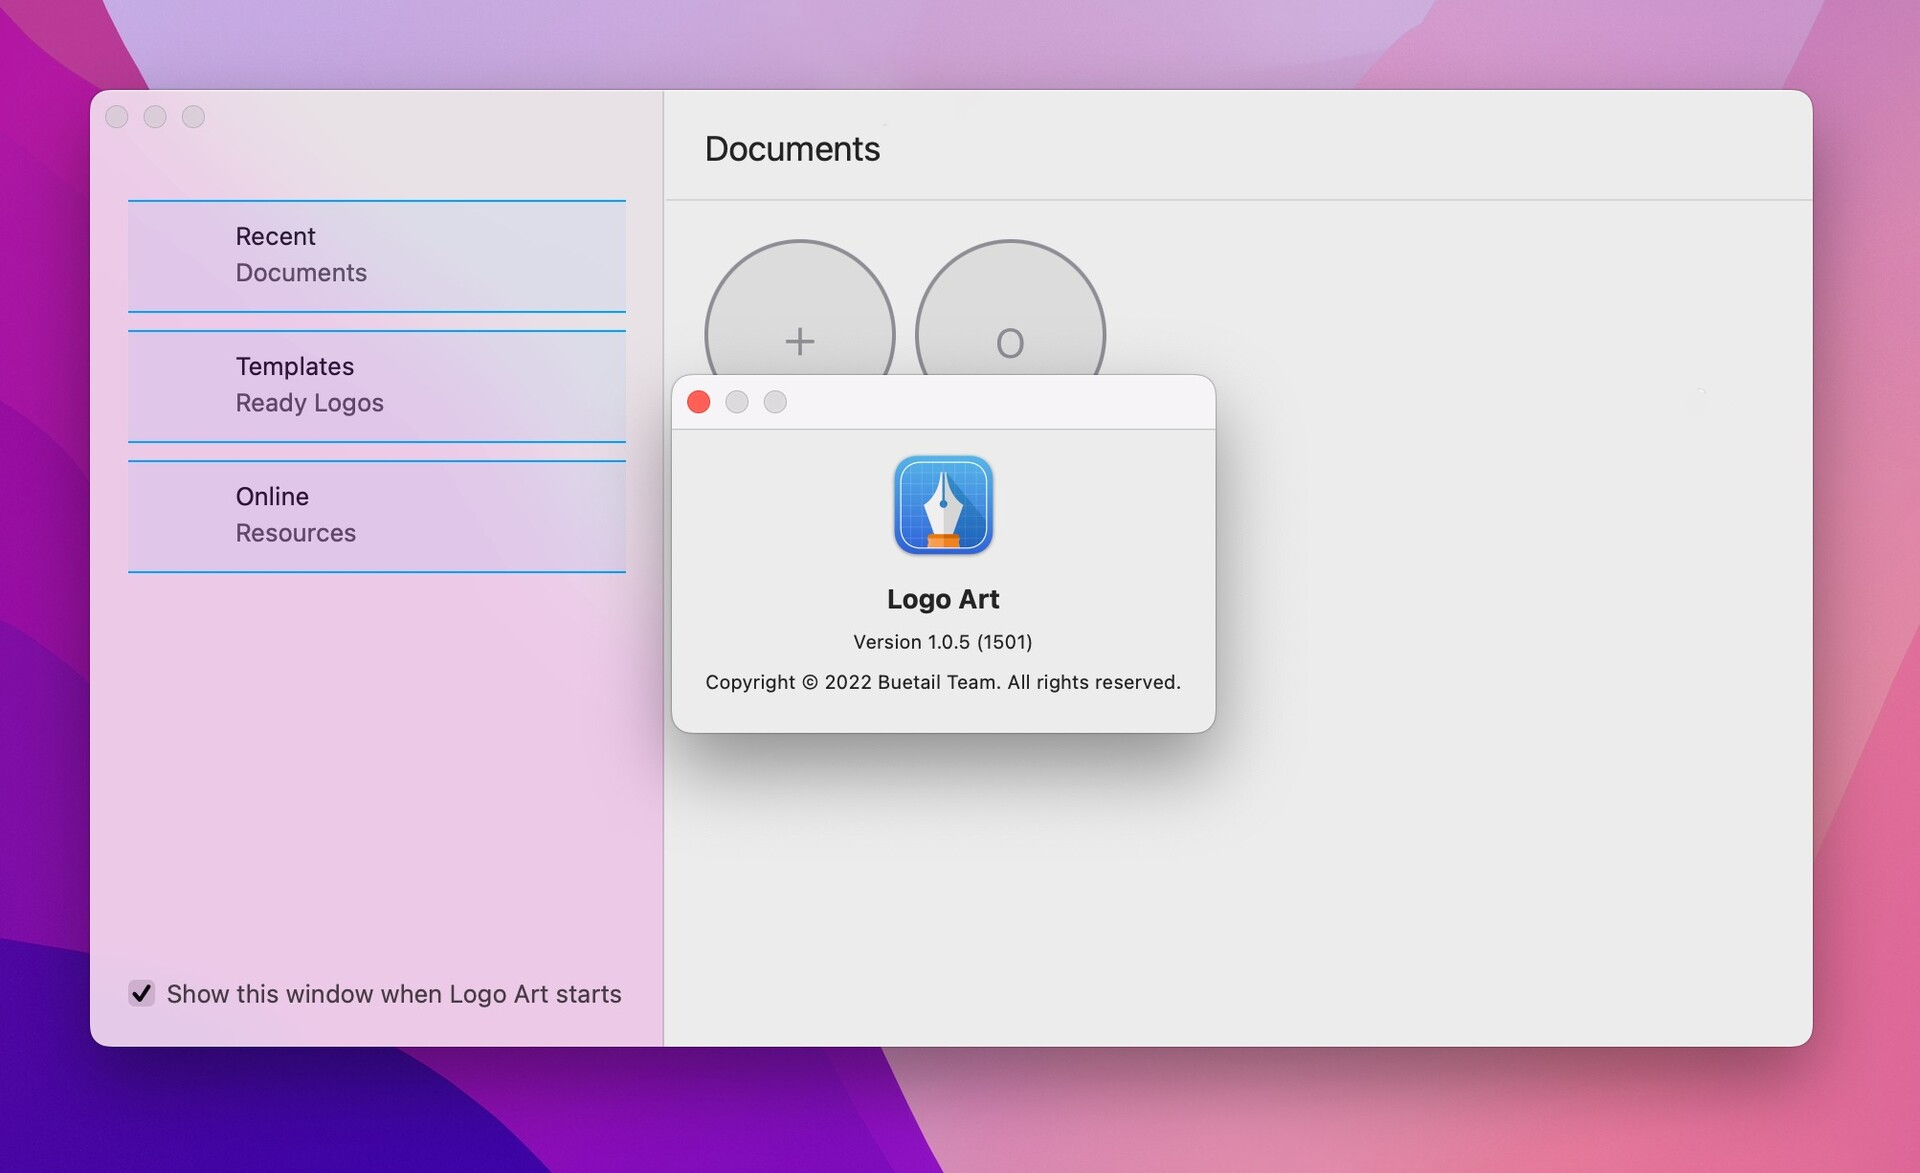The height and width of the screenshot is (1173, 1920).
Task: Close the Logo Art about dialog
Action: tap(699, 402)
